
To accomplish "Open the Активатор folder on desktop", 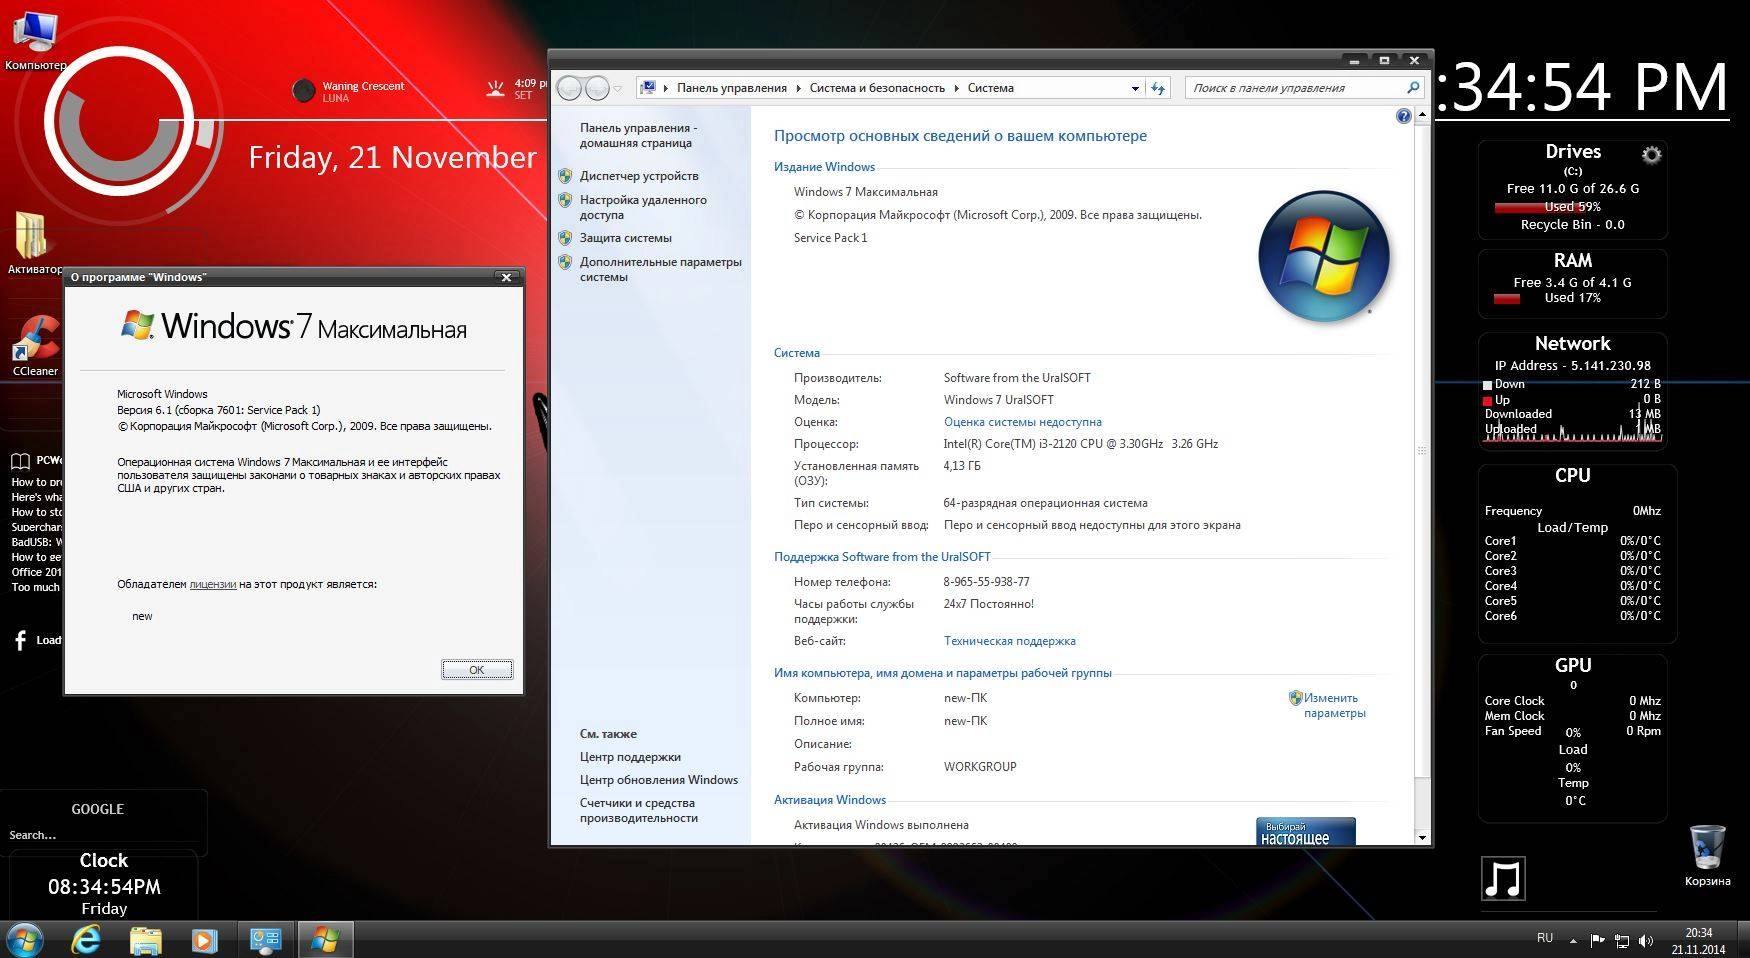I will (33, 243).
